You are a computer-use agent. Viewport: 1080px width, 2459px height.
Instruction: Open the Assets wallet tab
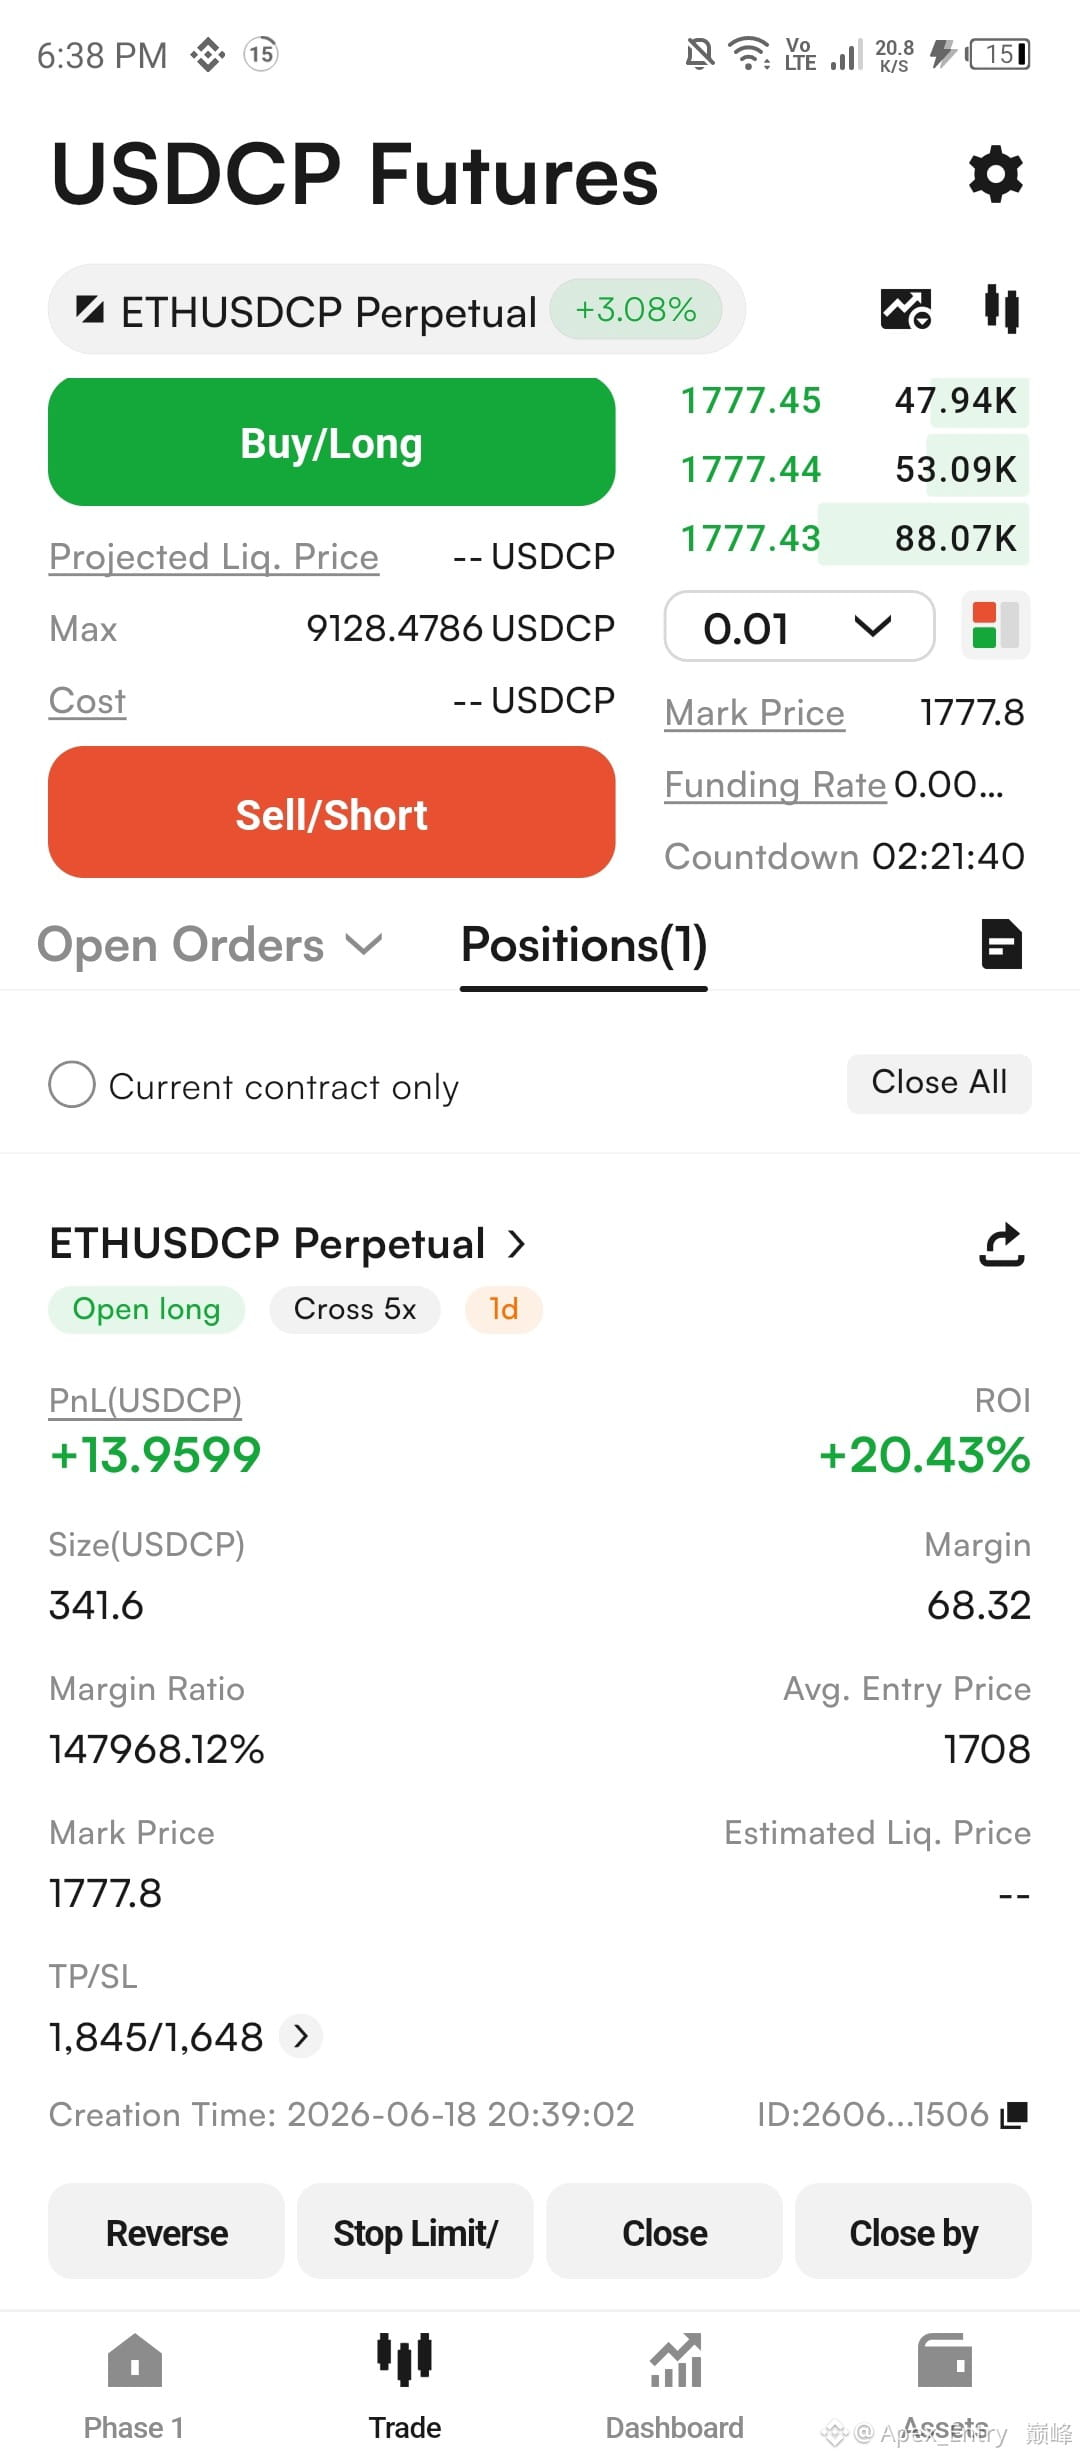pyautogui.click(x=945, y=2385)
